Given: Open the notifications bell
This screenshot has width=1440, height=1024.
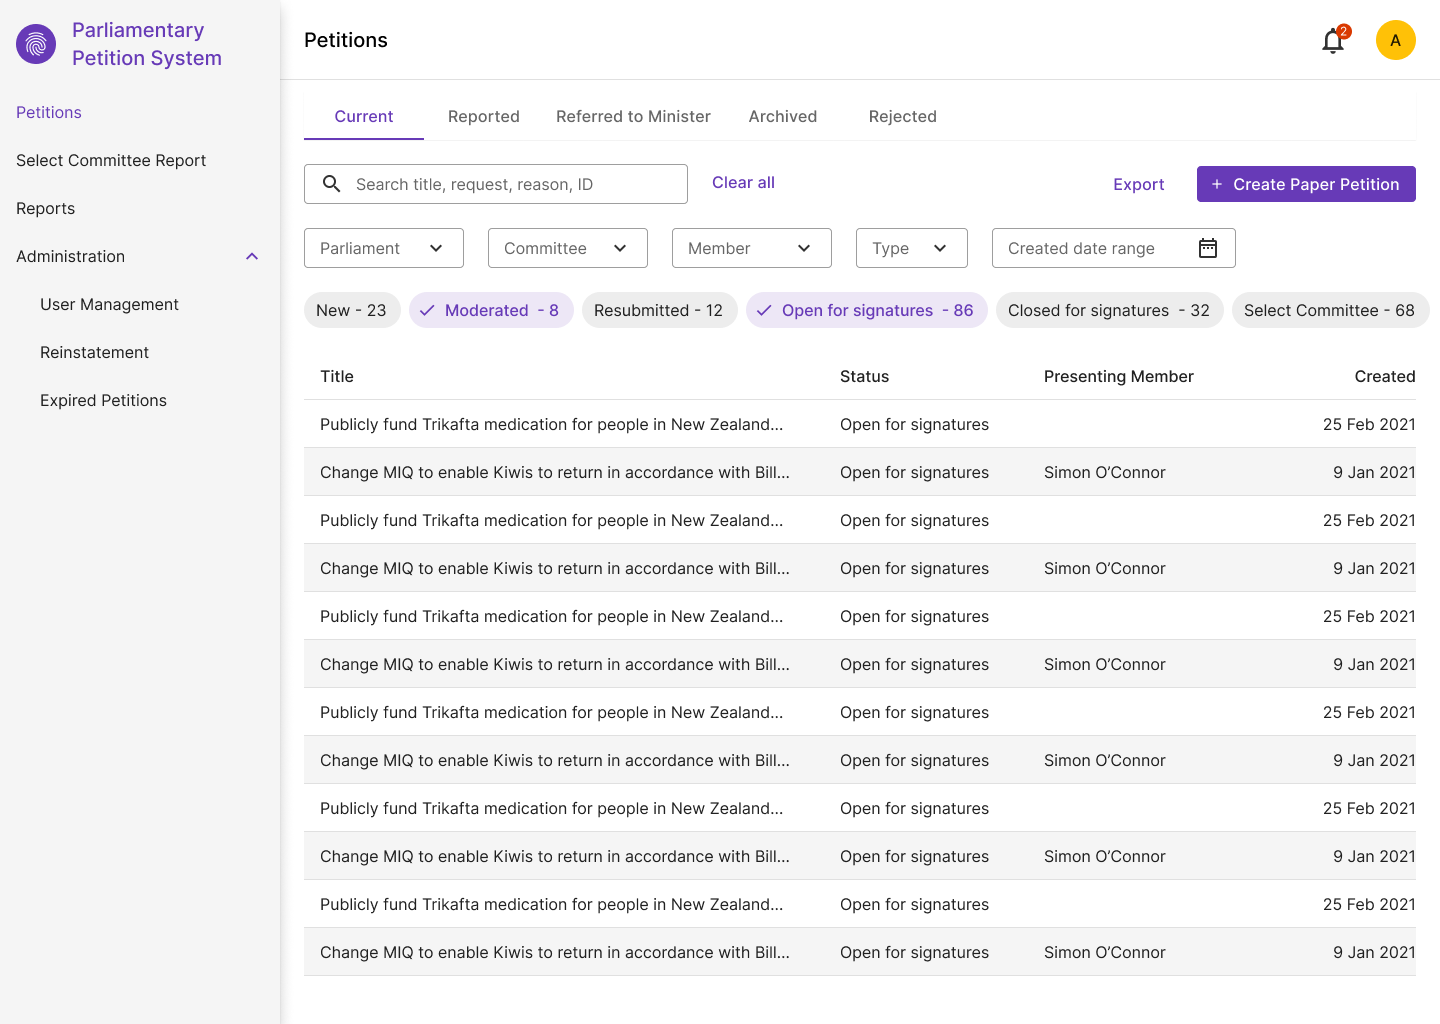Looking at the screenshot, I should pos(1333,40).
